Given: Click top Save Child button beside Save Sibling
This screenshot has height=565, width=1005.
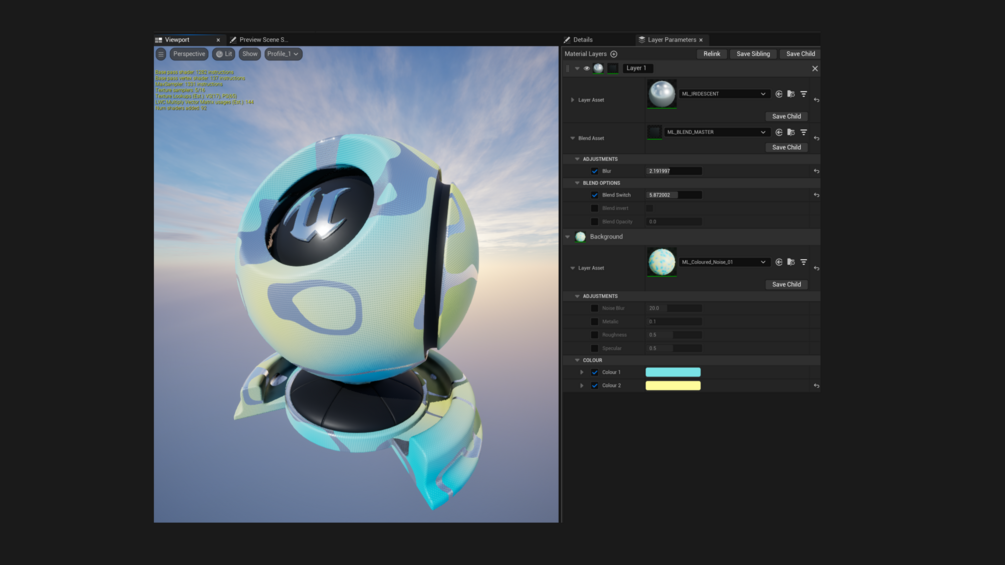Looking at the screenshot, I should pyautogui.click(x=801, y=54).
